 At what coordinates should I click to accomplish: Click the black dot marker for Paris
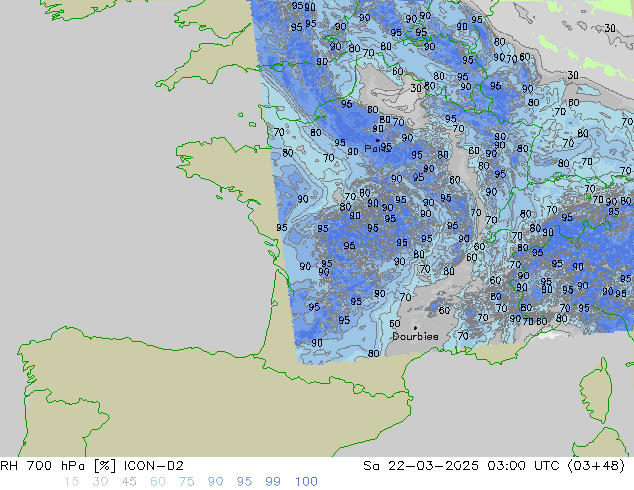377,140
